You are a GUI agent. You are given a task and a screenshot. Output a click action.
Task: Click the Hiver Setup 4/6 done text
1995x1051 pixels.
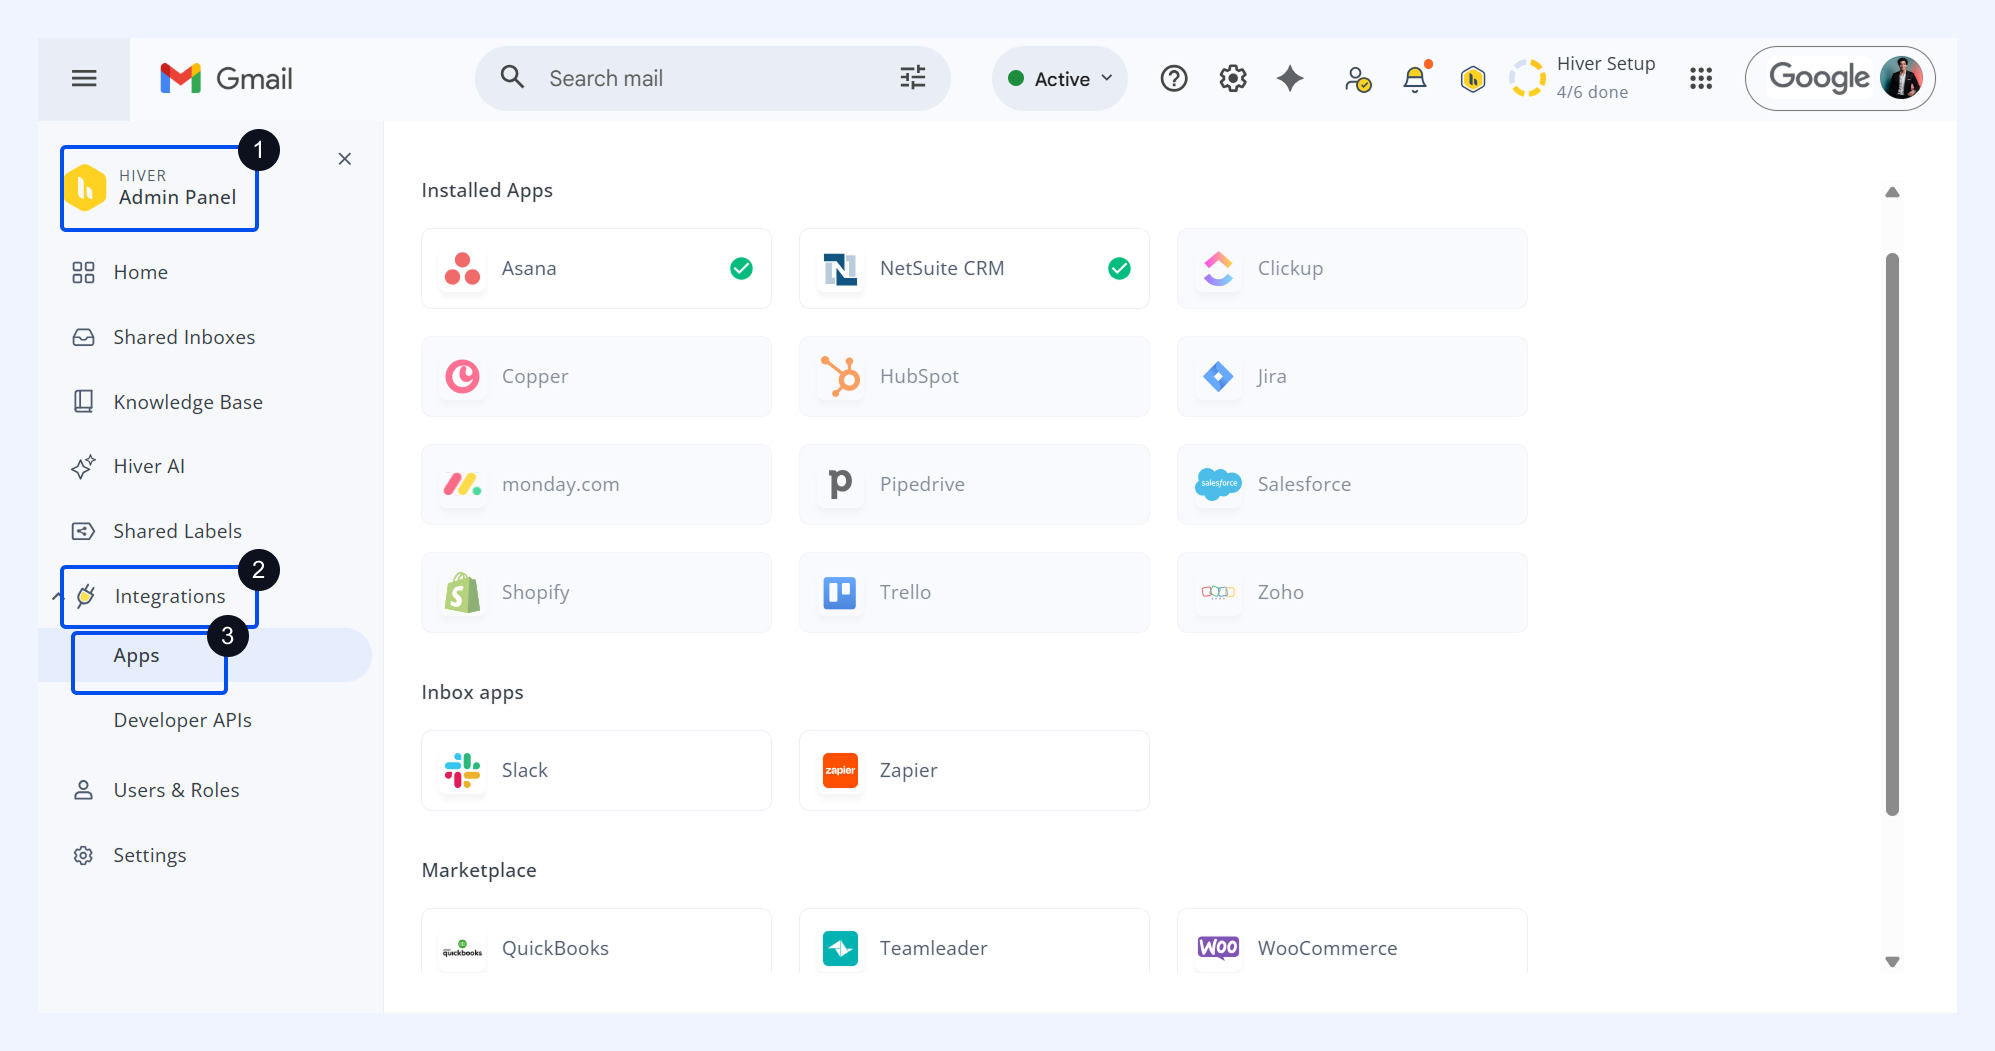click(x=1605, y=78)
